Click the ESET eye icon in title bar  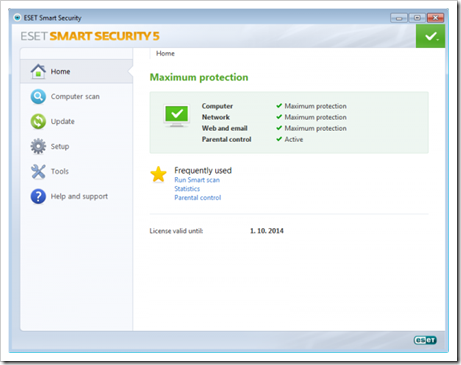17,17
